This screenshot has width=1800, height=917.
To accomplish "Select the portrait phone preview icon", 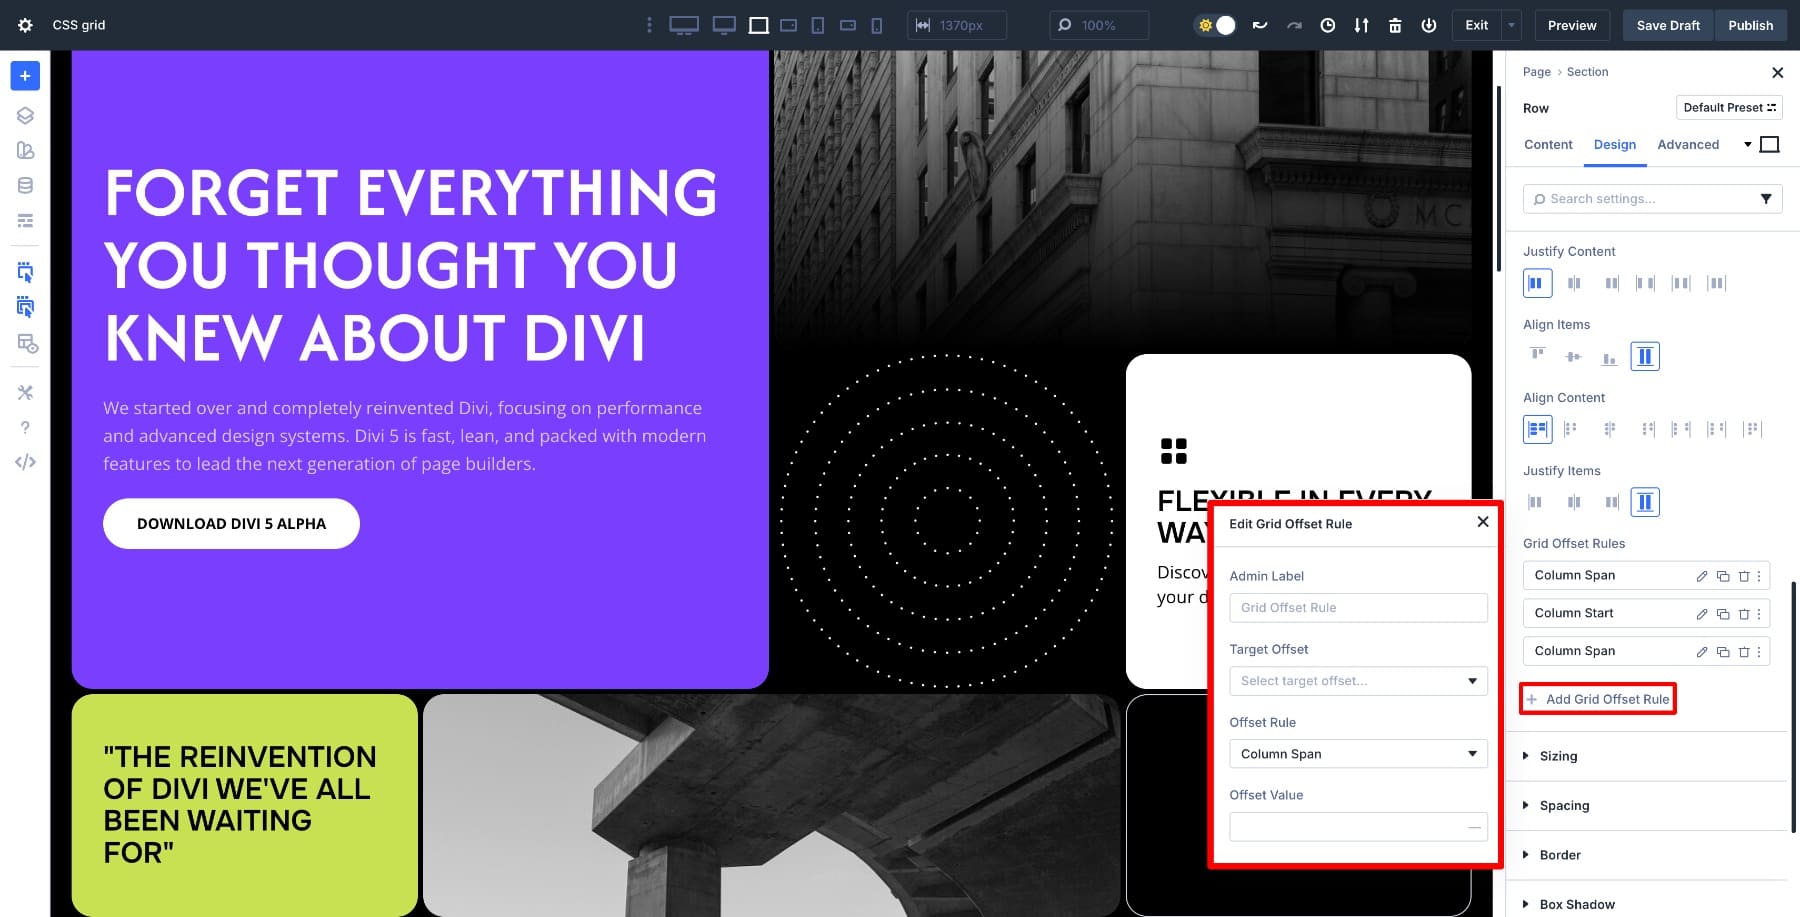I will tap(878, 25).
